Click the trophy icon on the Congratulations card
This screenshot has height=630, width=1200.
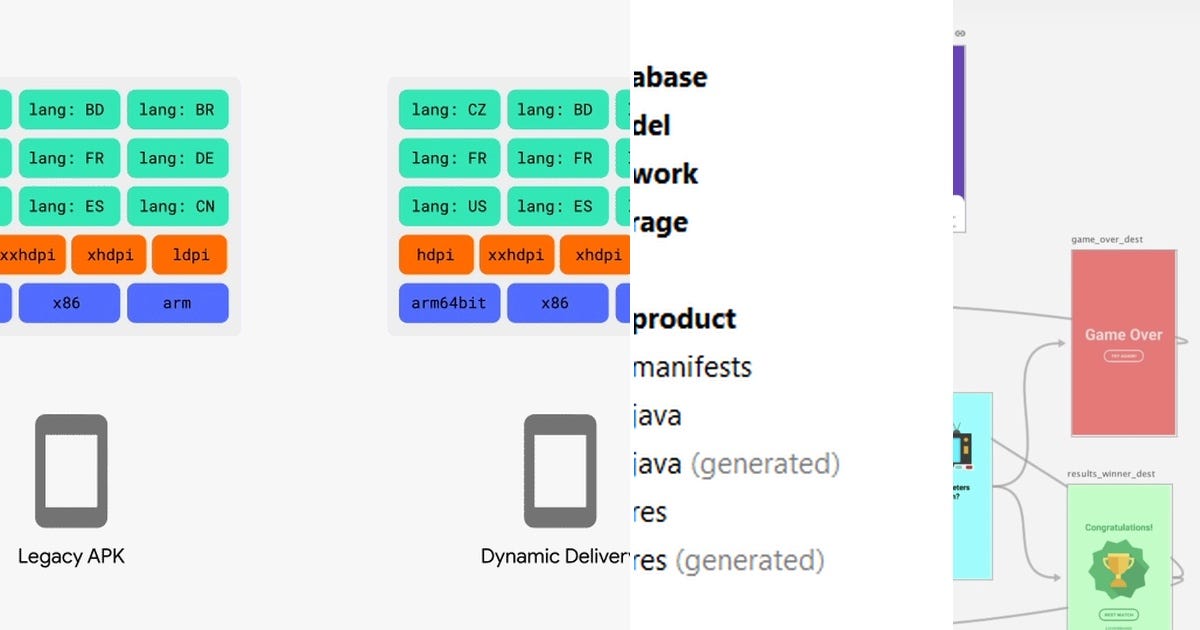click(1120, 565)
